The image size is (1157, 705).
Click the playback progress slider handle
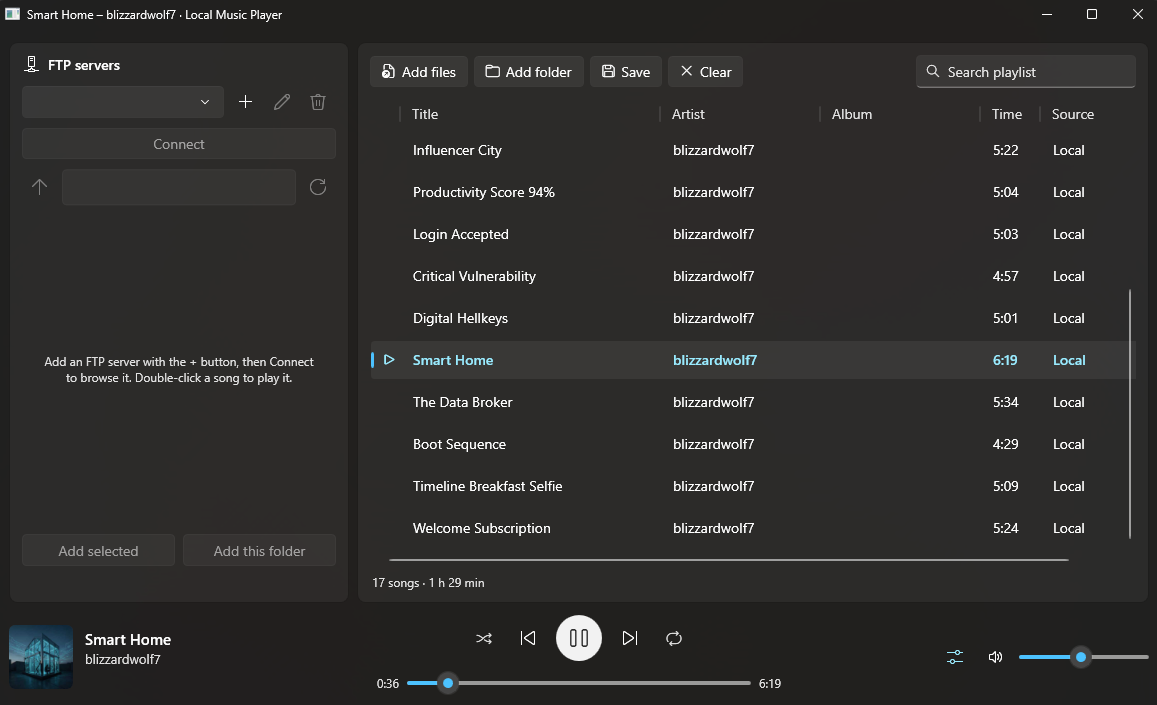(x=448, y=683)
